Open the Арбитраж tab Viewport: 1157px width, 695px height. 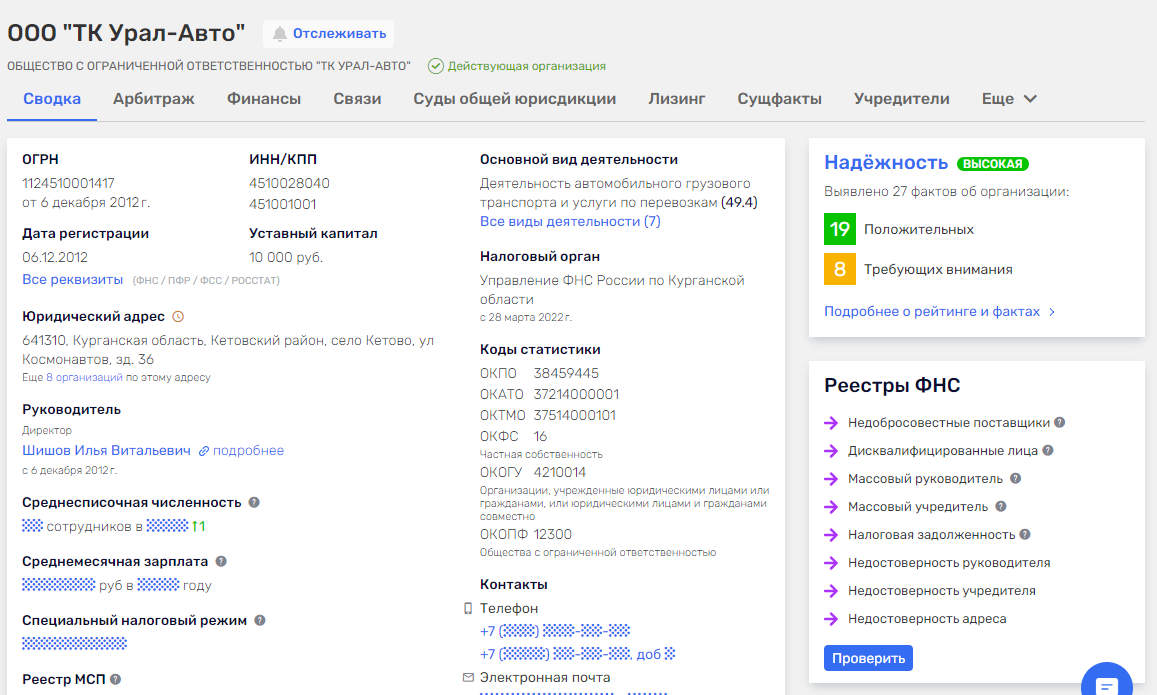153,99
